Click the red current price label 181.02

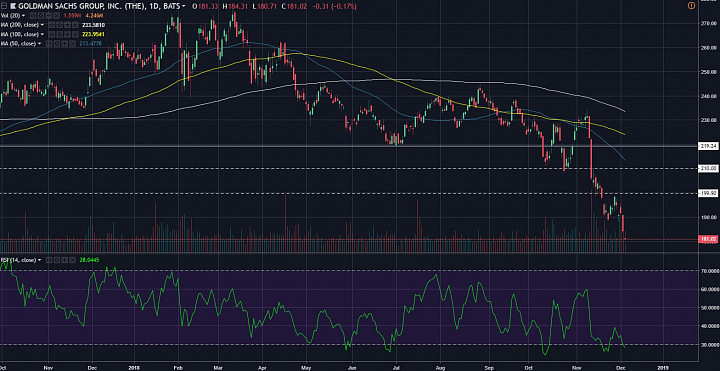[707, 239]
